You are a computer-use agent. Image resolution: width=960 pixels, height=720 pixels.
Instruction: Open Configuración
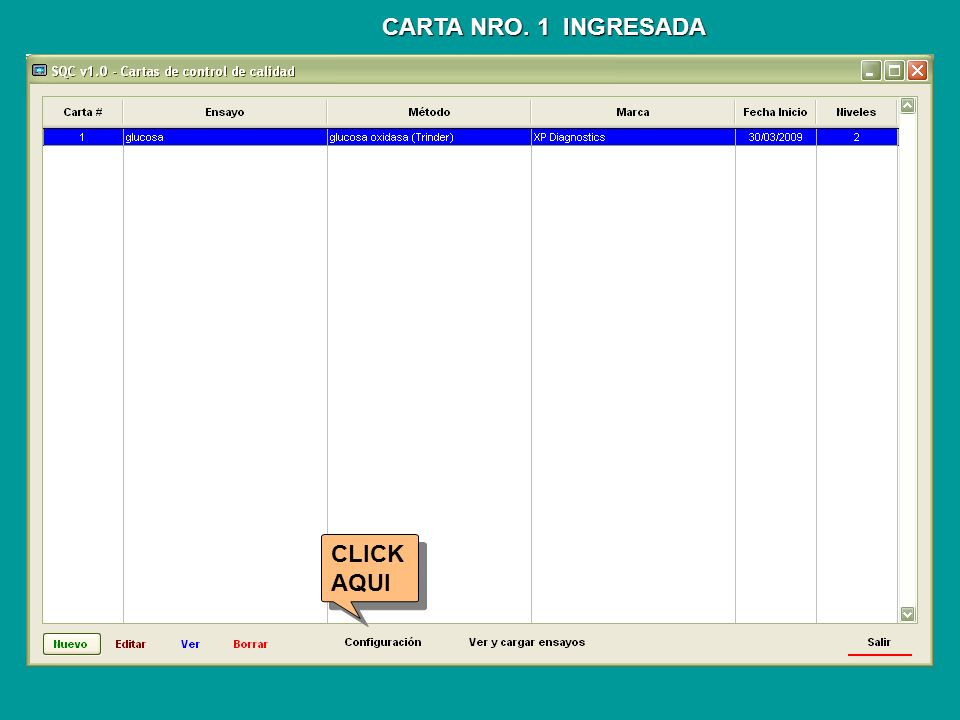(383, 642)
